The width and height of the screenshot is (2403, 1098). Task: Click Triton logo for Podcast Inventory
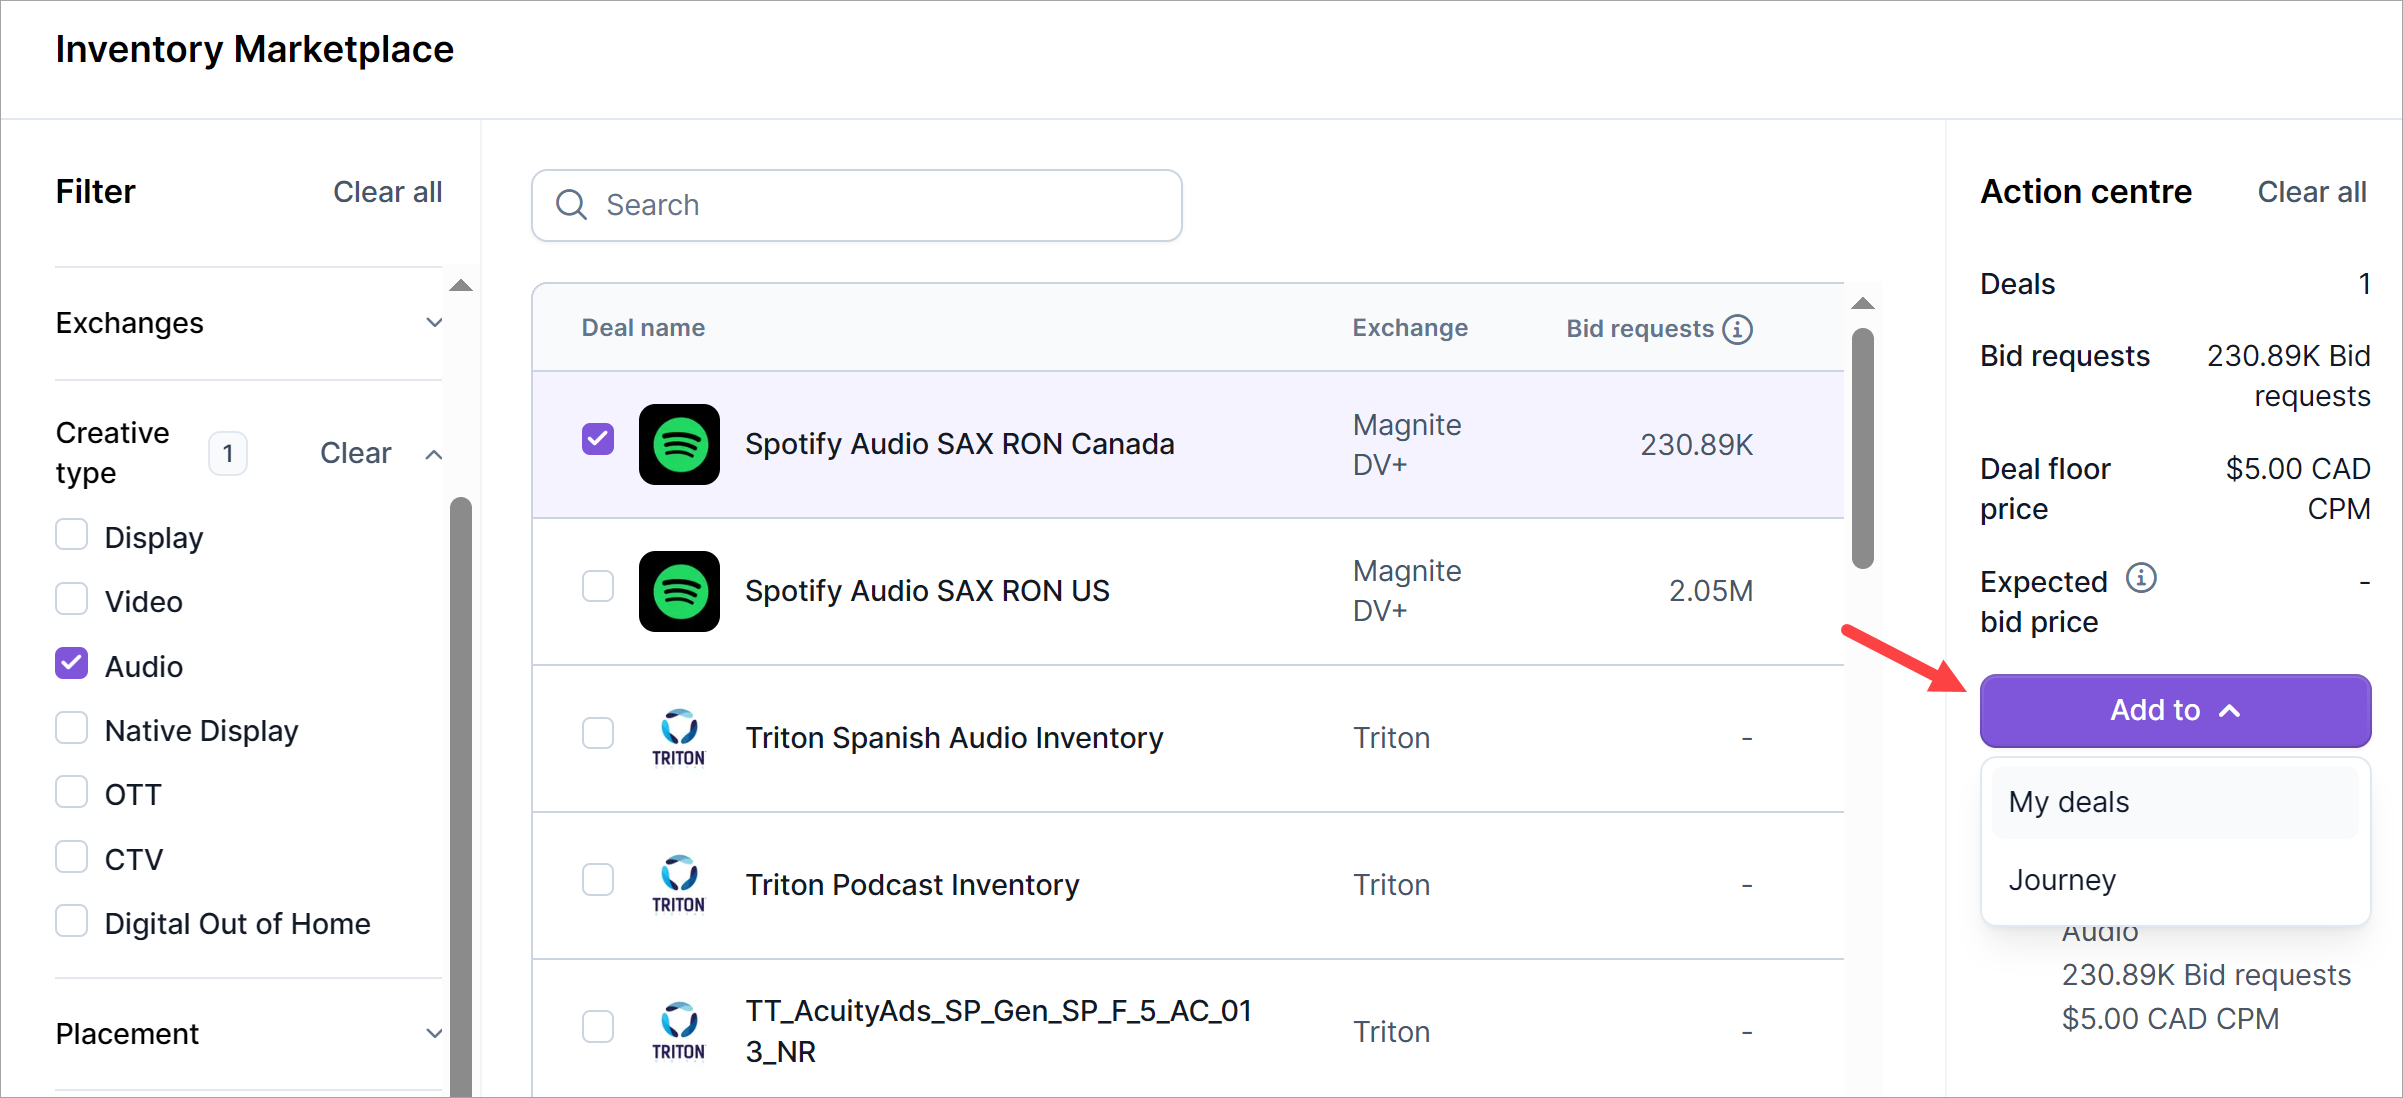(x=679, y=885)
